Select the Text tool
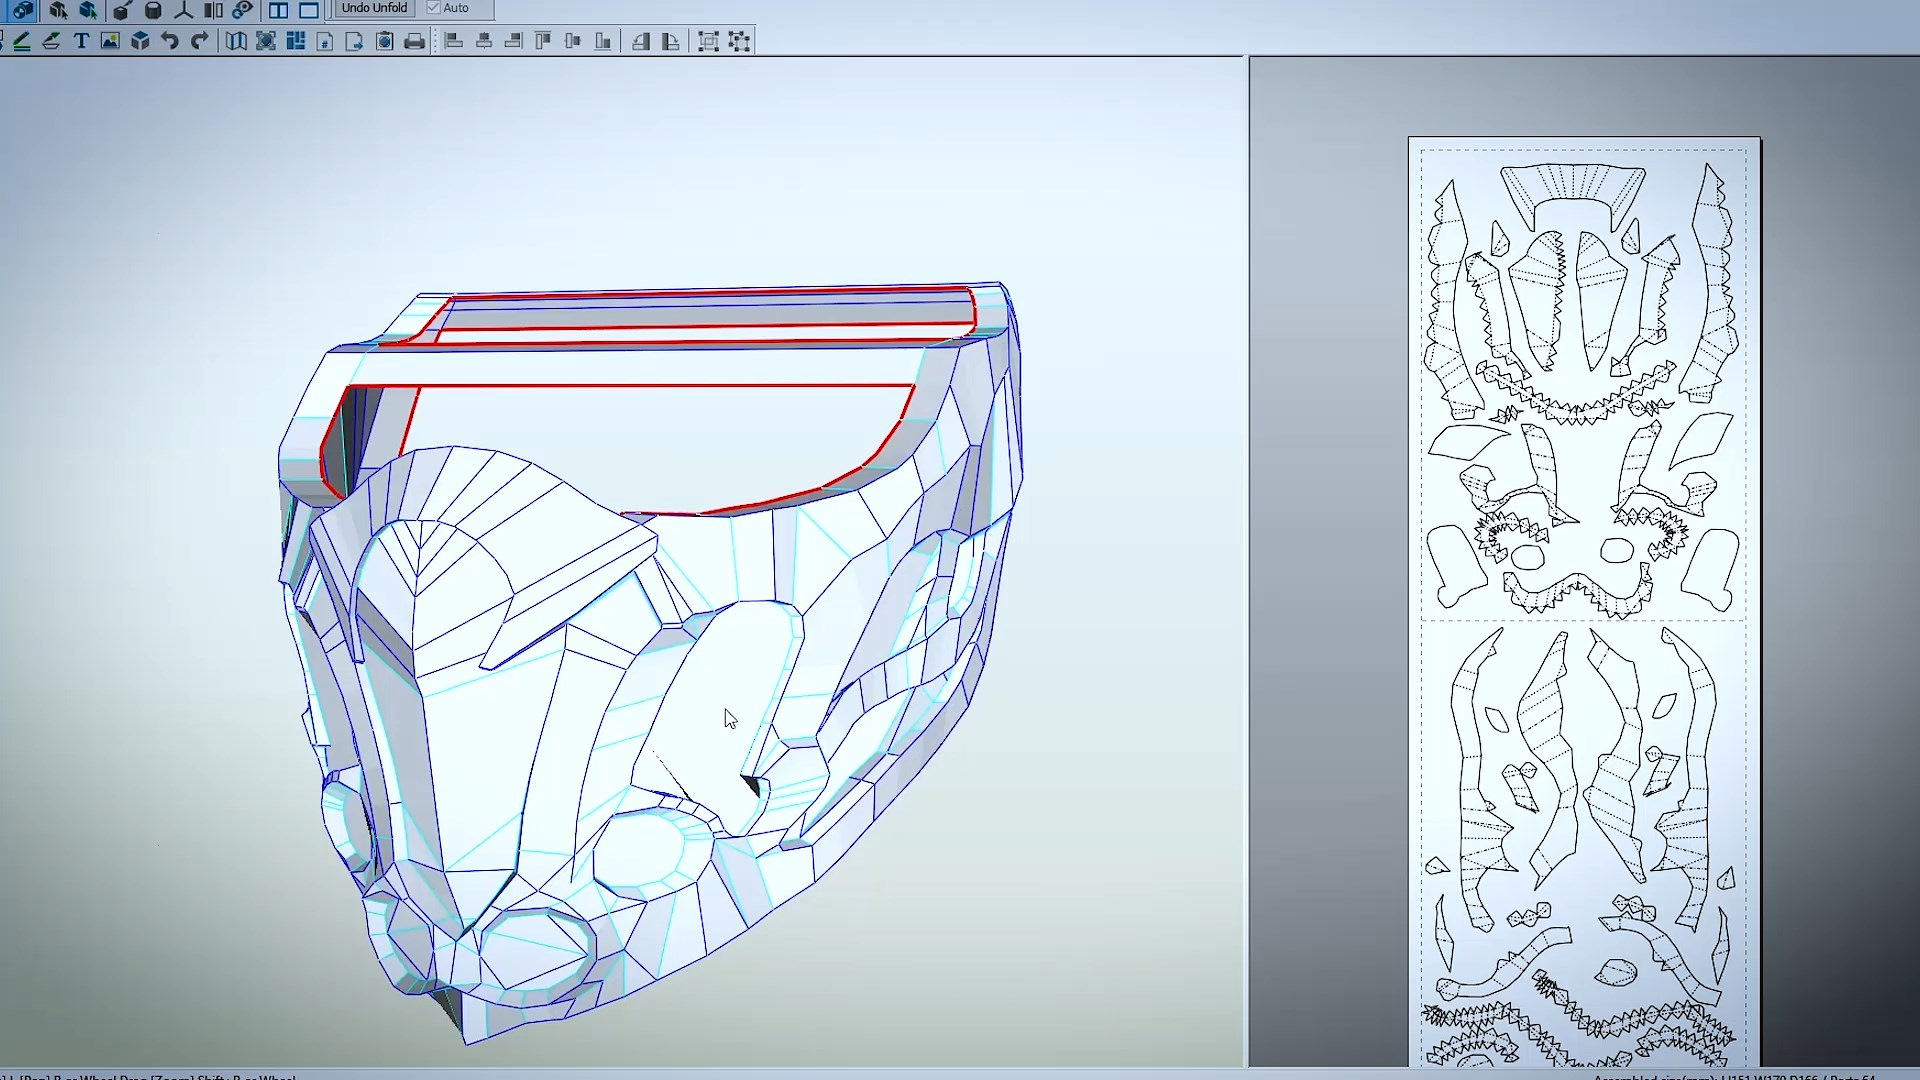The height and width of the screenshot is (1080, 1920). (82, 41)
